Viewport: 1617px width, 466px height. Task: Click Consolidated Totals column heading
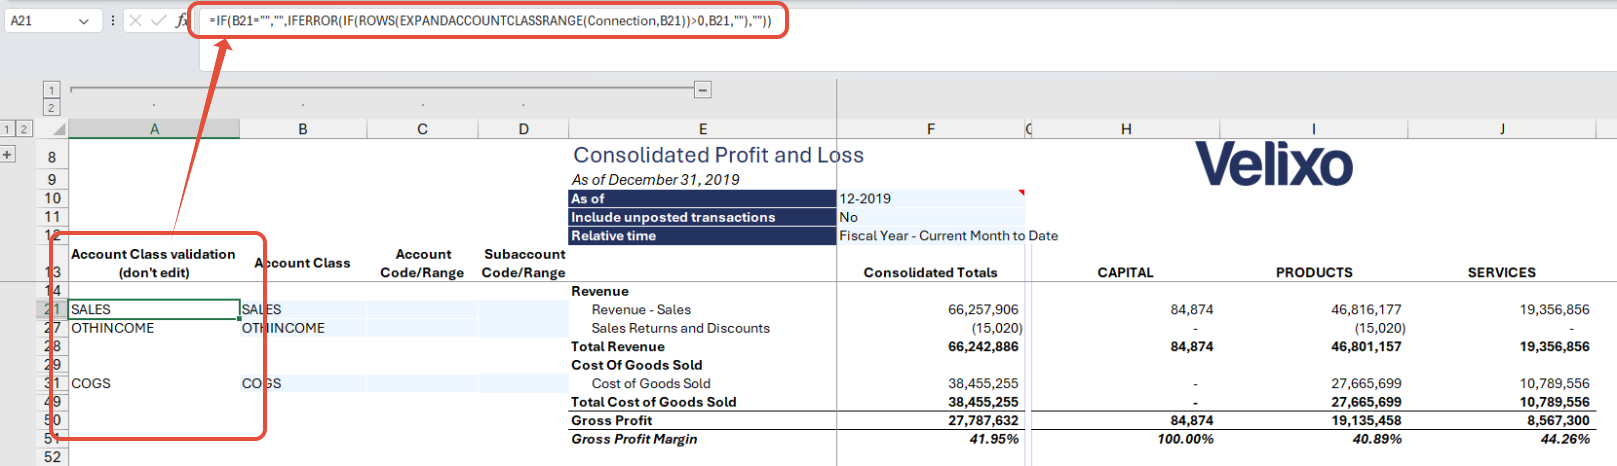(x=931, y=272)
